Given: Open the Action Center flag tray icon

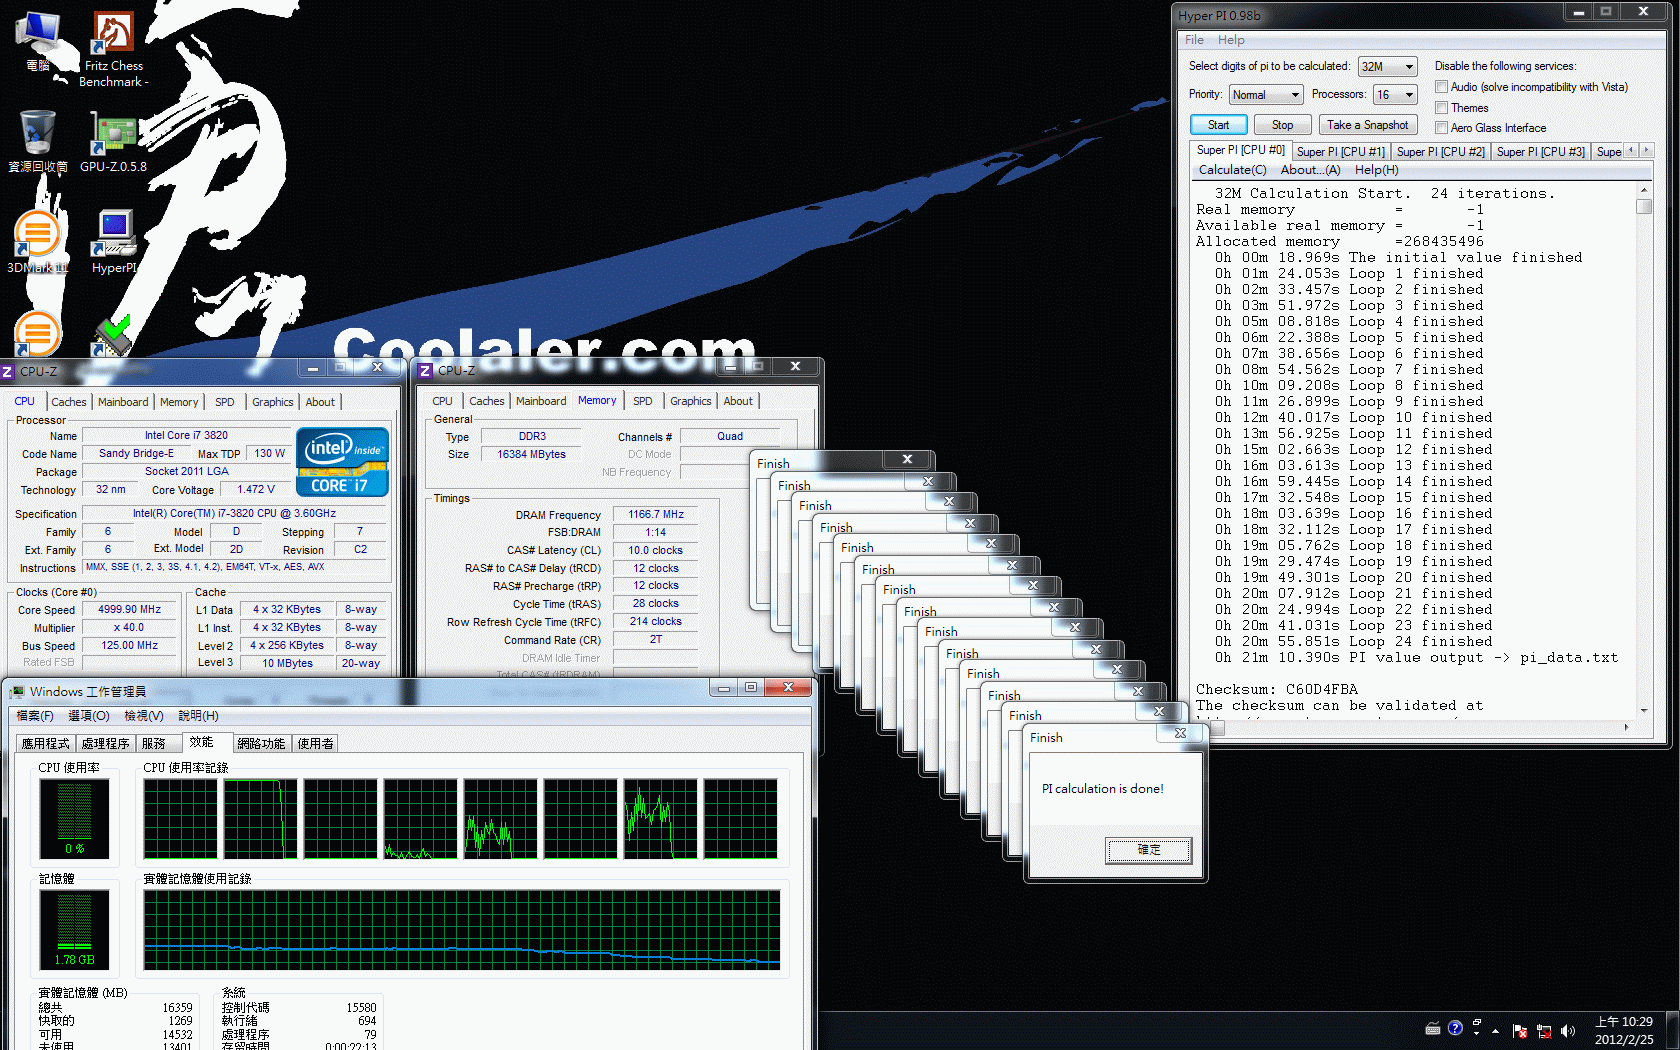Looking at the screenshot, I should click(1520, 1030).
